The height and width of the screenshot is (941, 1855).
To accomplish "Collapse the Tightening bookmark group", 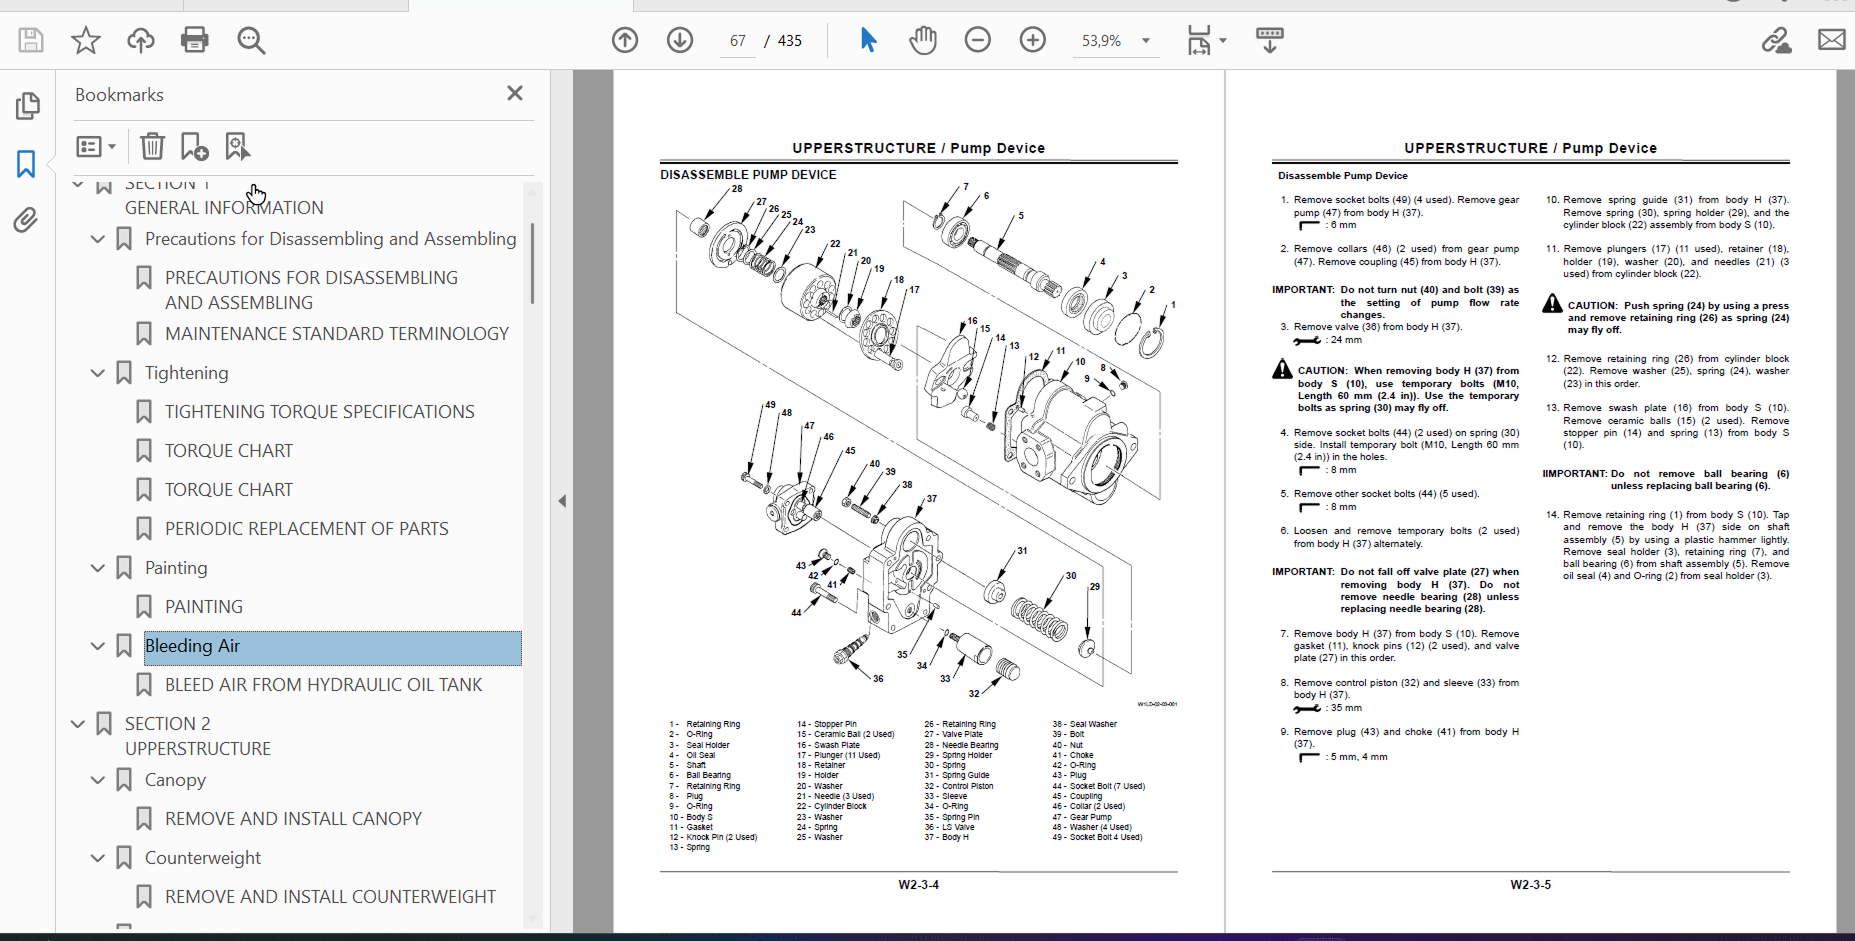I will point(98,373).
